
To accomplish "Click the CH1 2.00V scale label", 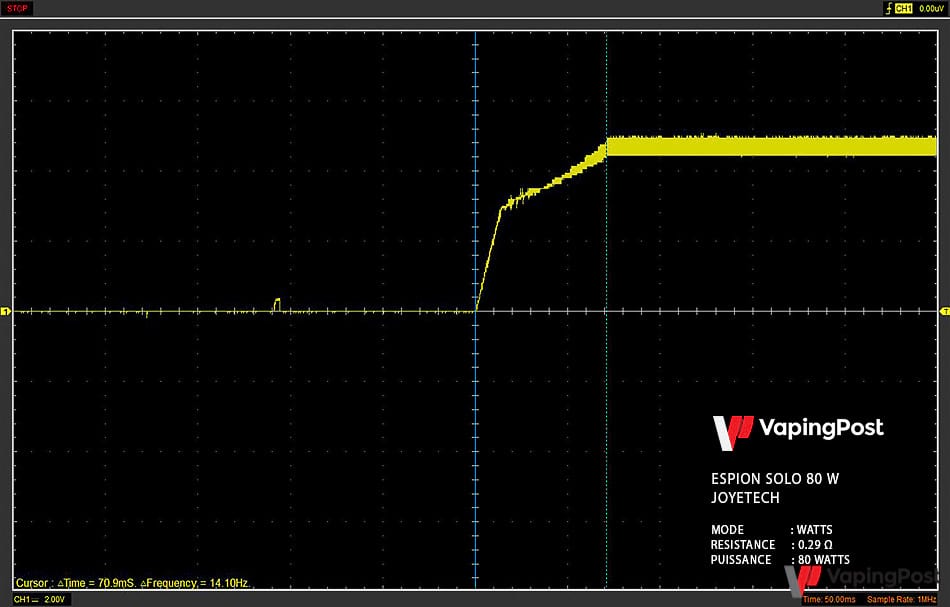I will point(39,599).
